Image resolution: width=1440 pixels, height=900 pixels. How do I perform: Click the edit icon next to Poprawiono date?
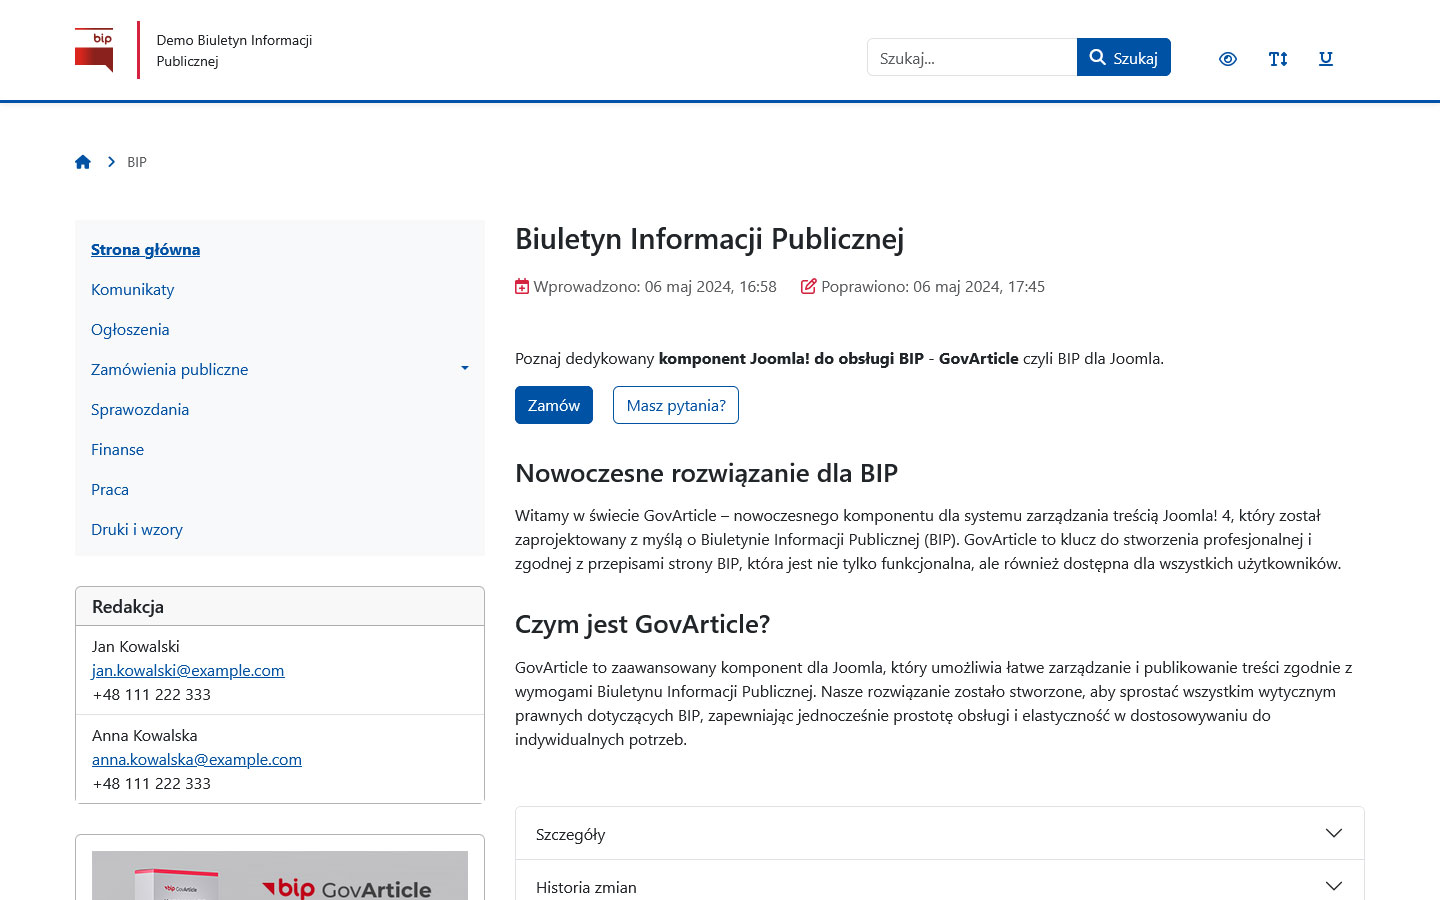click(x=808, y=286)
